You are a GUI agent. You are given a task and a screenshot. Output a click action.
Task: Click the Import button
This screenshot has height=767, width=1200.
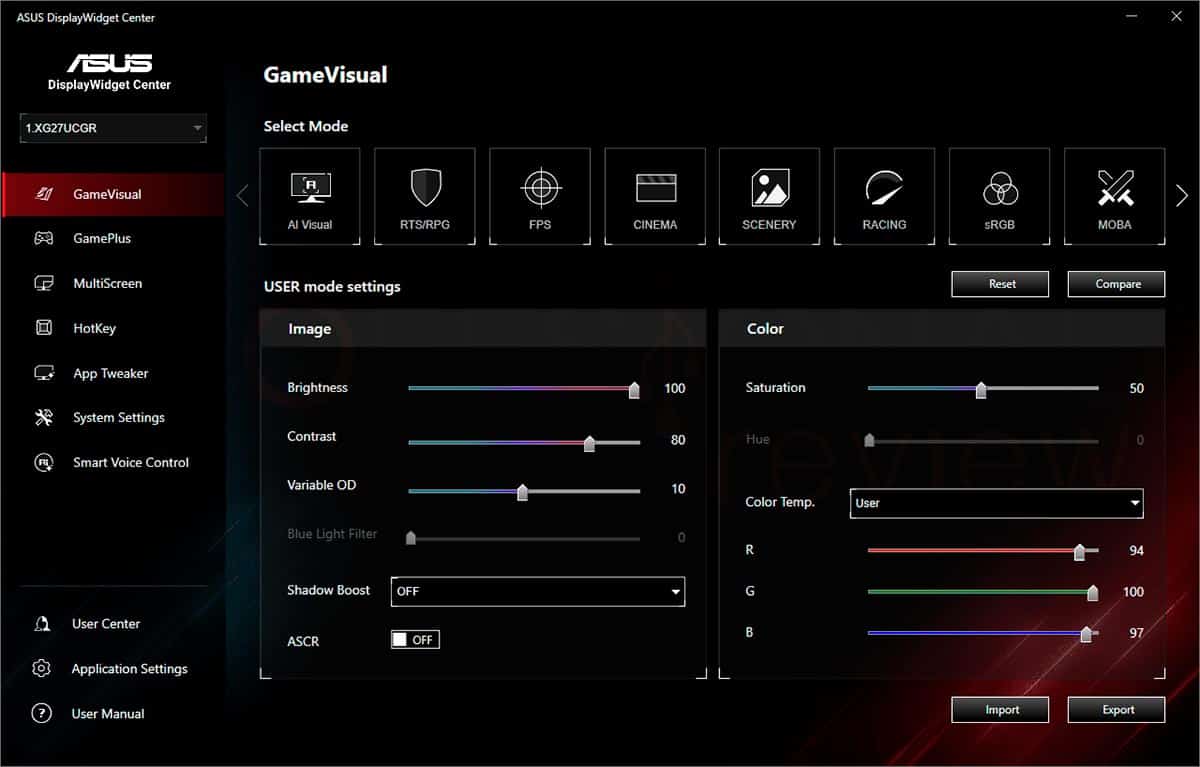(x=1000, y=710)
